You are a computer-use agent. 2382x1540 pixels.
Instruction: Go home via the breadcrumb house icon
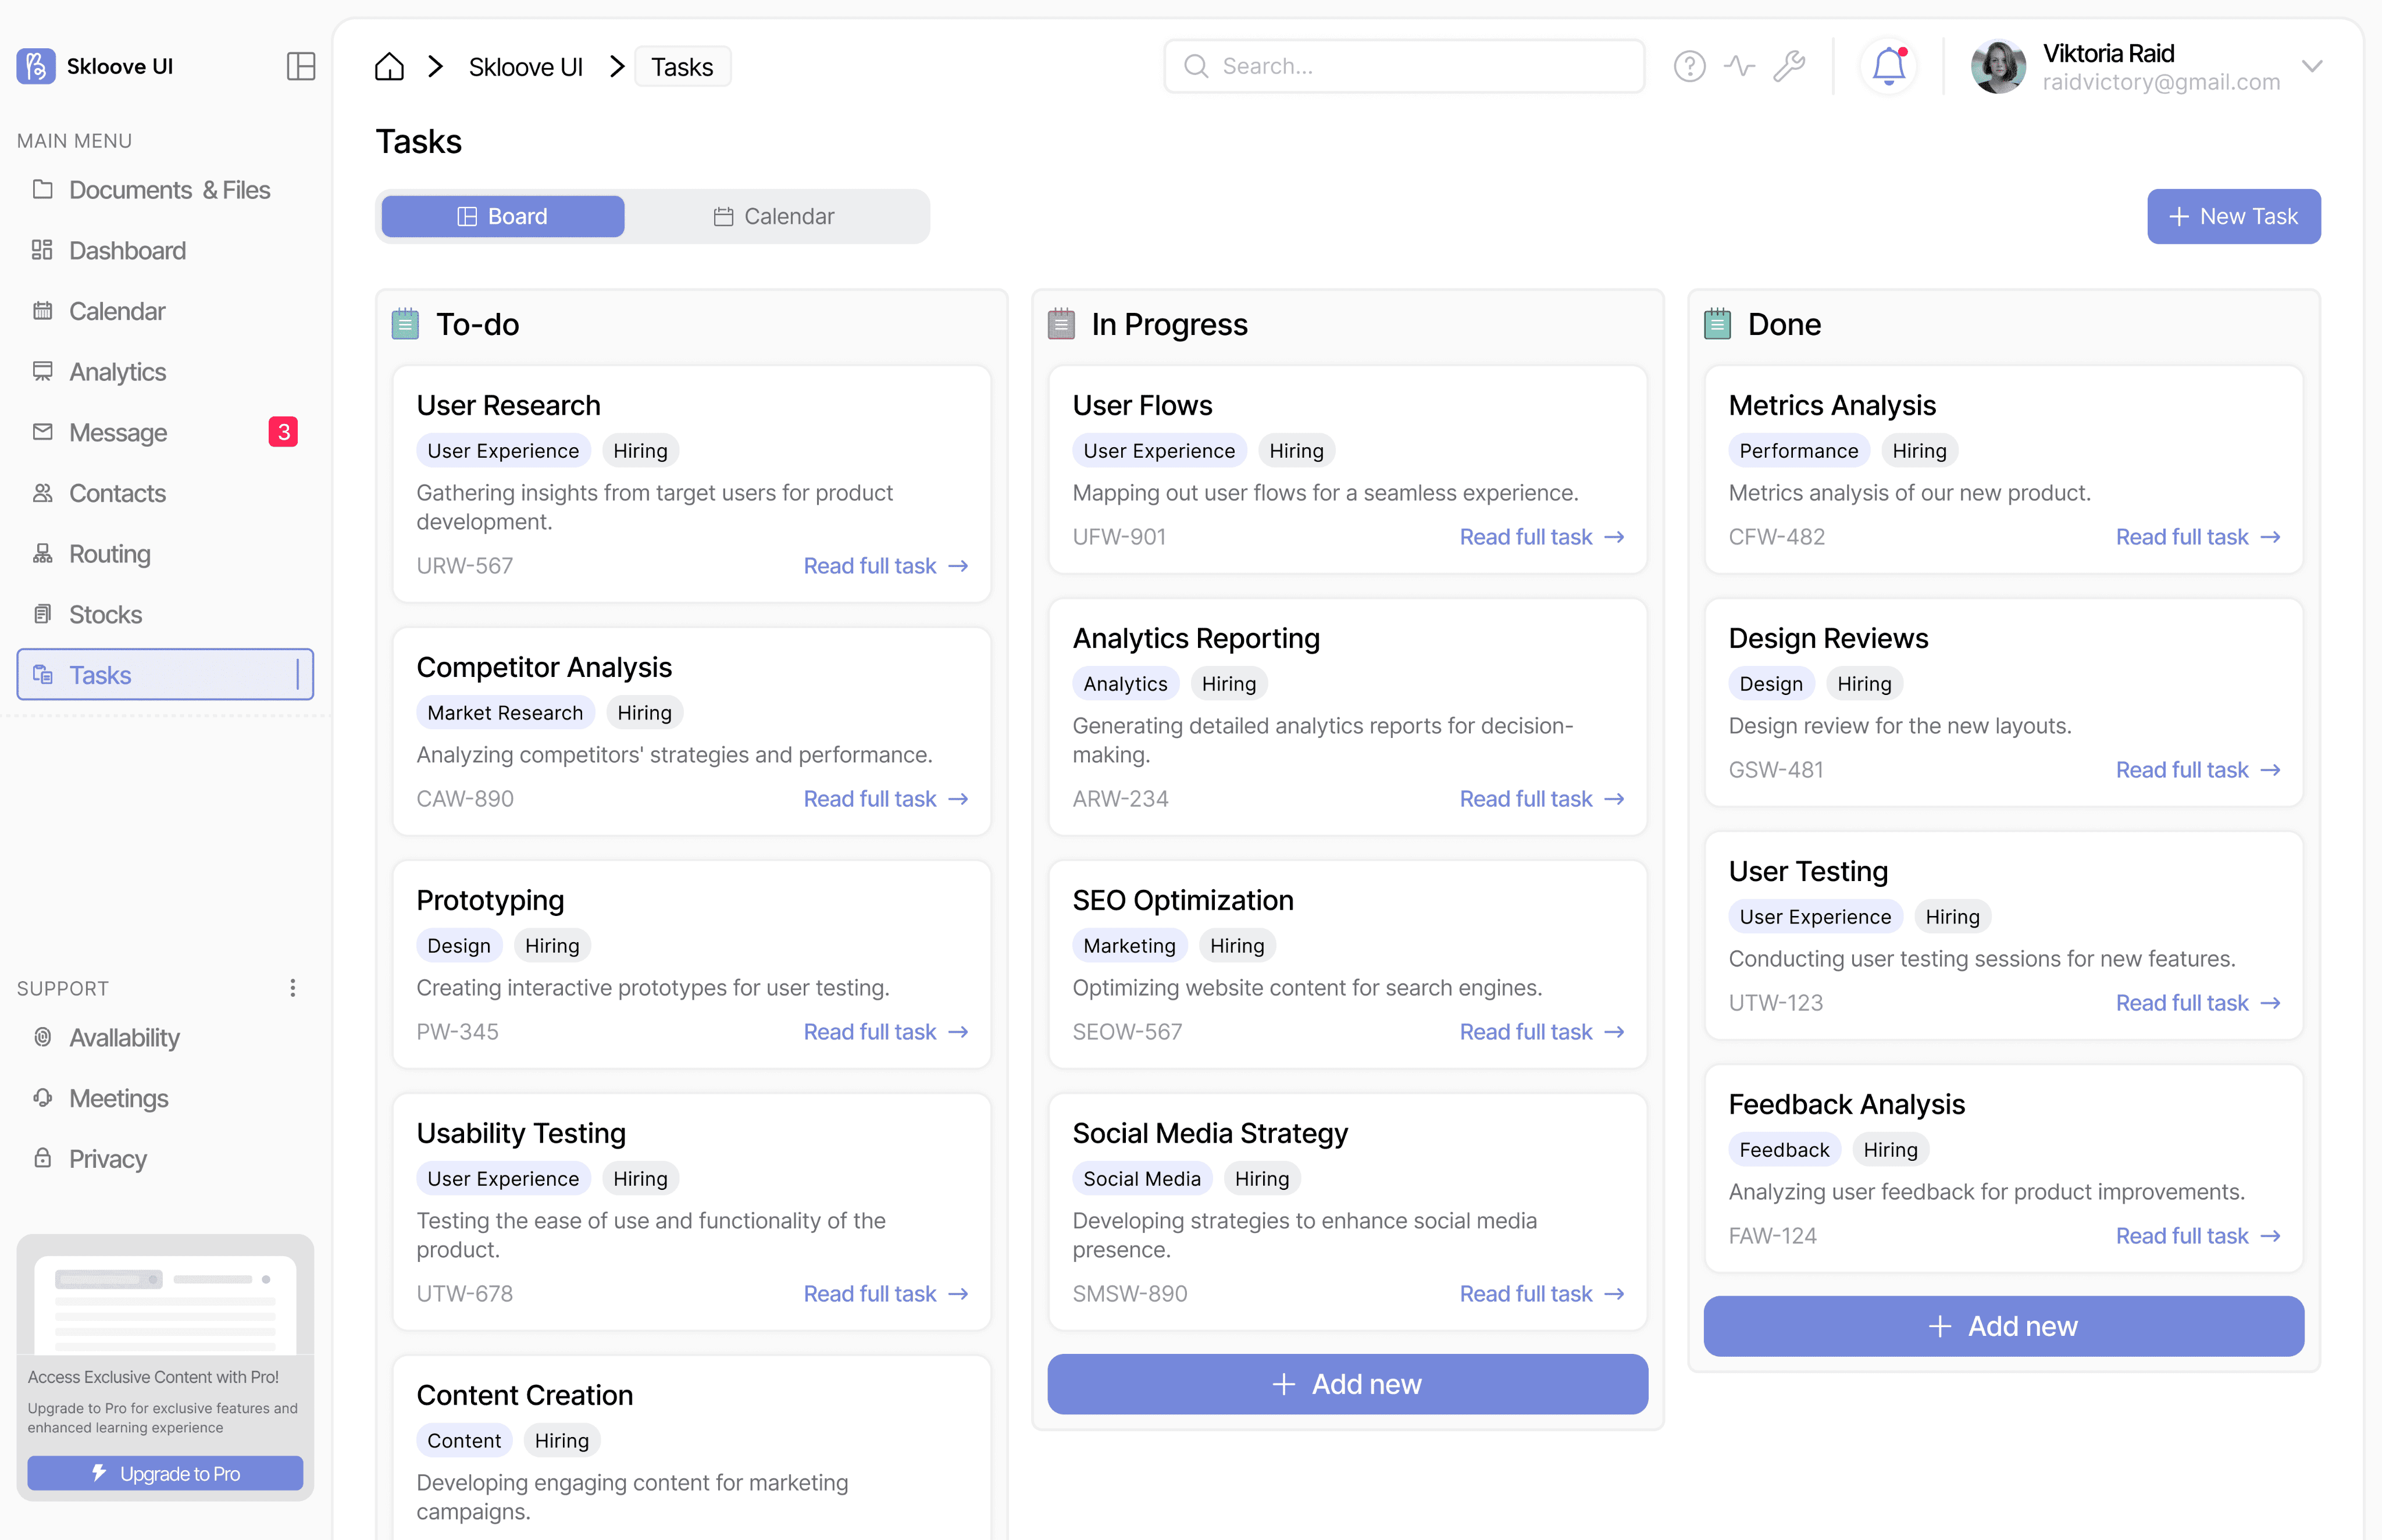[x=389, y=67]
